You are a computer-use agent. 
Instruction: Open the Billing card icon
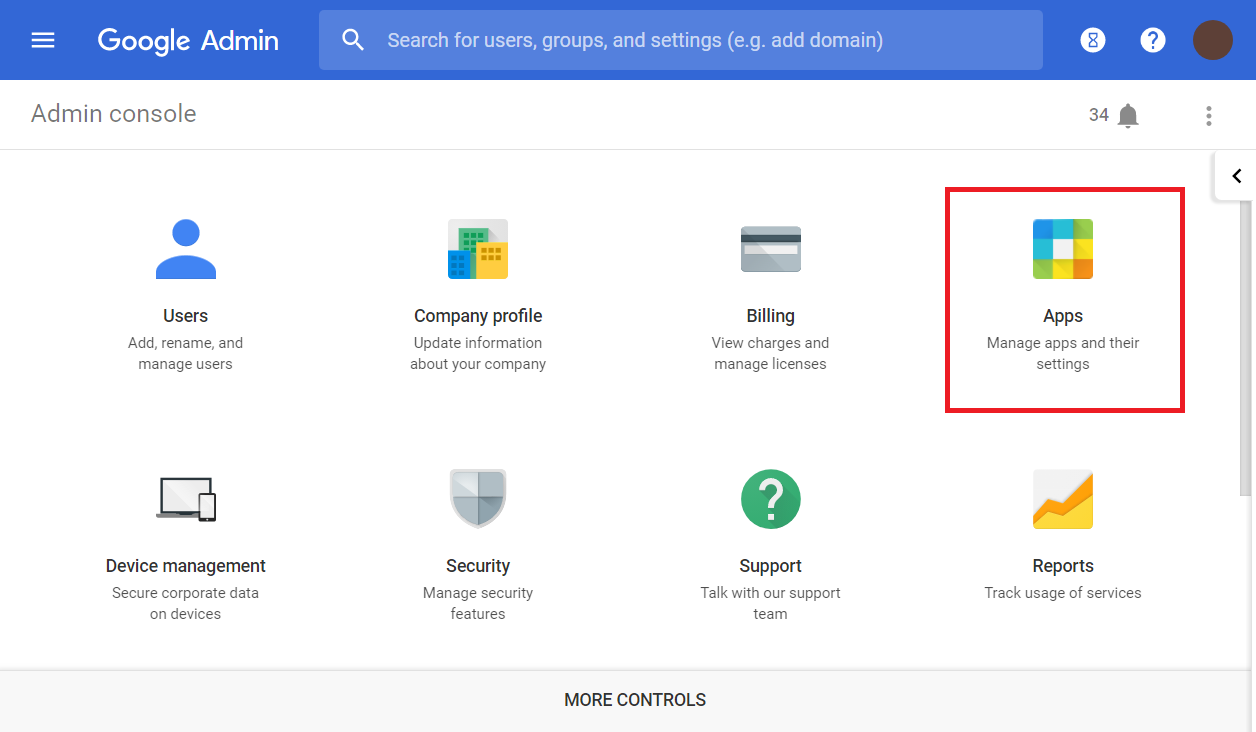pos(770,249)
